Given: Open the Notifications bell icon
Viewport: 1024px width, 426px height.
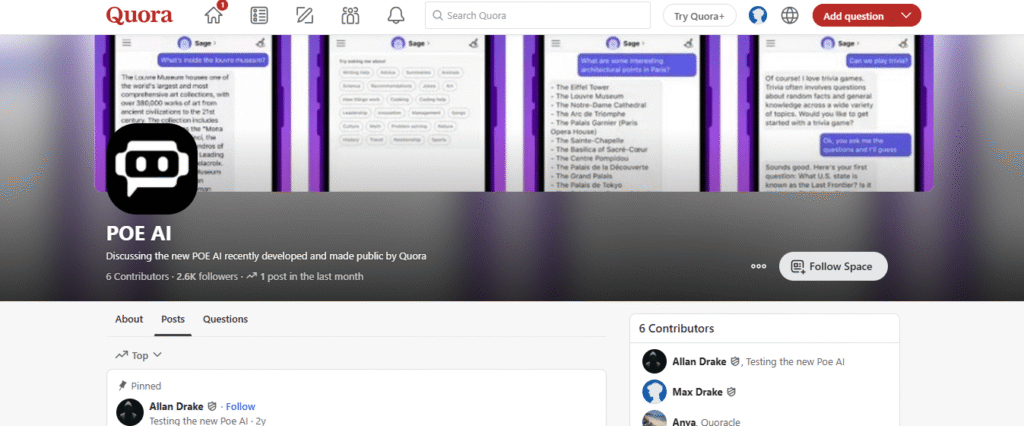Looking at the screenshot, I should [x=396, y=16].
